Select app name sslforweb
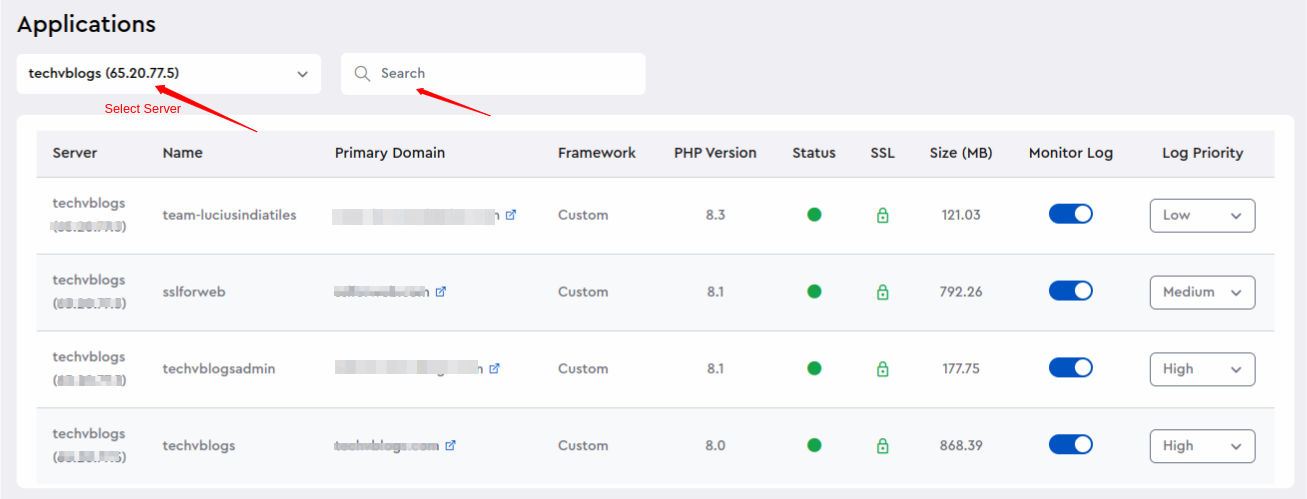 click(x=195, y=292)
